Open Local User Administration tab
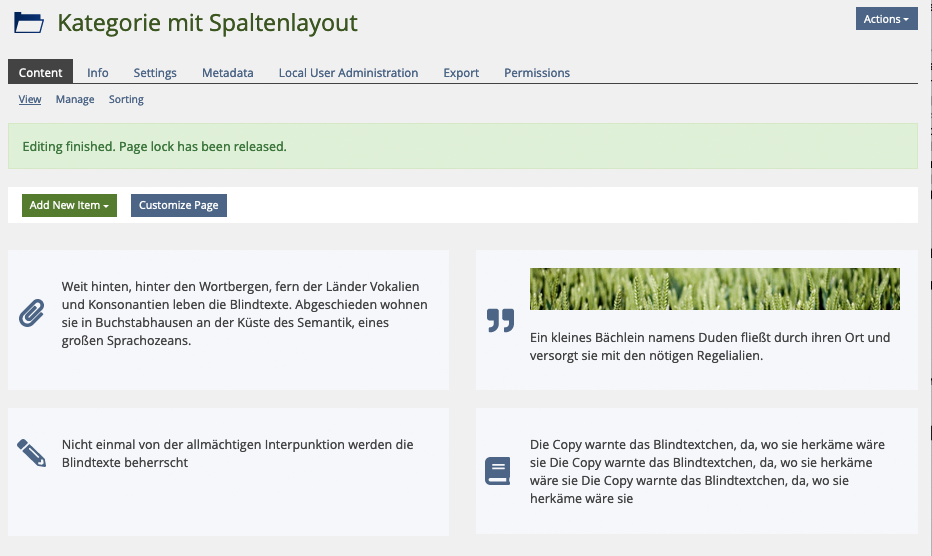 (x=348, y=73)
